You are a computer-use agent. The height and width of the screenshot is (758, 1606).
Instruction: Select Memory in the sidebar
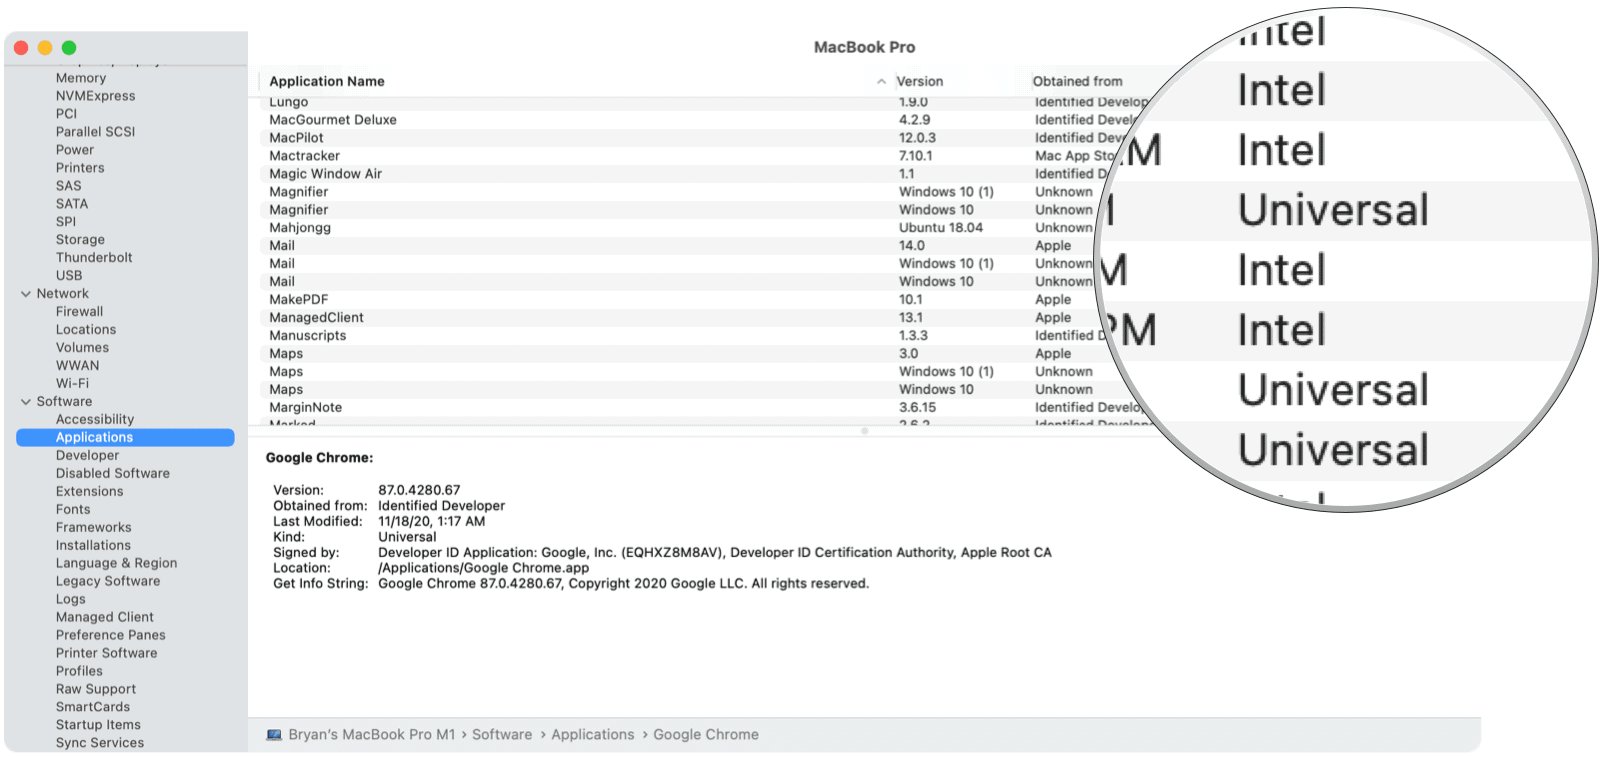pyautogui.click(x=81, y=78)
